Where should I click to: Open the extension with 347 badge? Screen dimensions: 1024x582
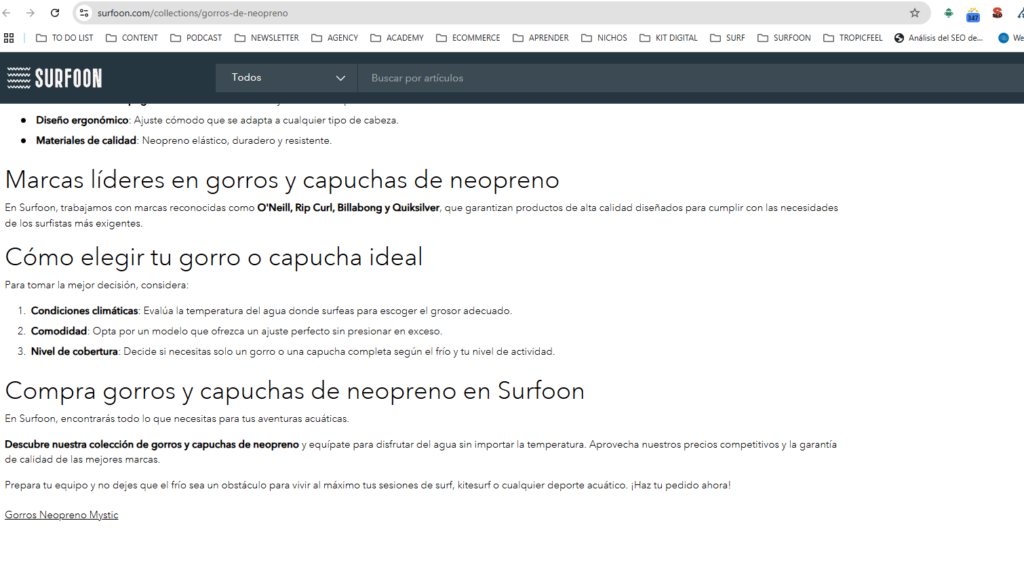(x=972, y=14)
